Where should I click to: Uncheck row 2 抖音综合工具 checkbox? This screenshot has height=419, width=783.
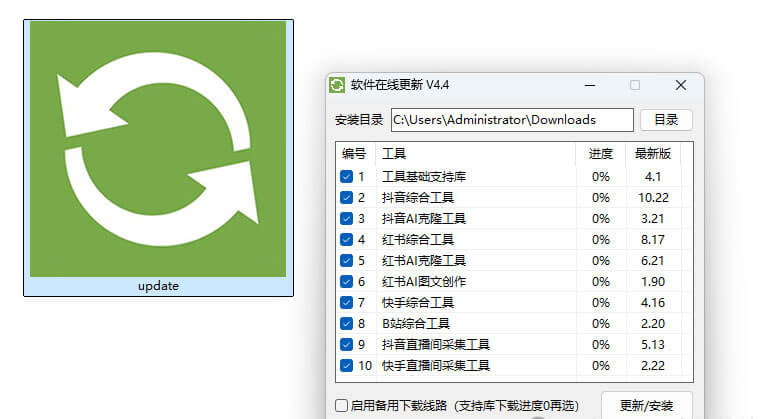pos(347,198)
